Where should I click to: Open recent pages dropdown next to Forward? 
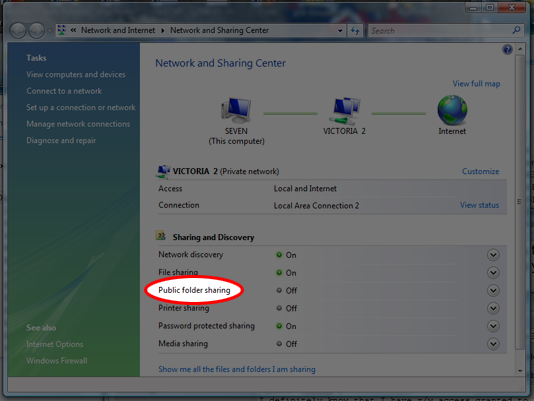point(50,31)
